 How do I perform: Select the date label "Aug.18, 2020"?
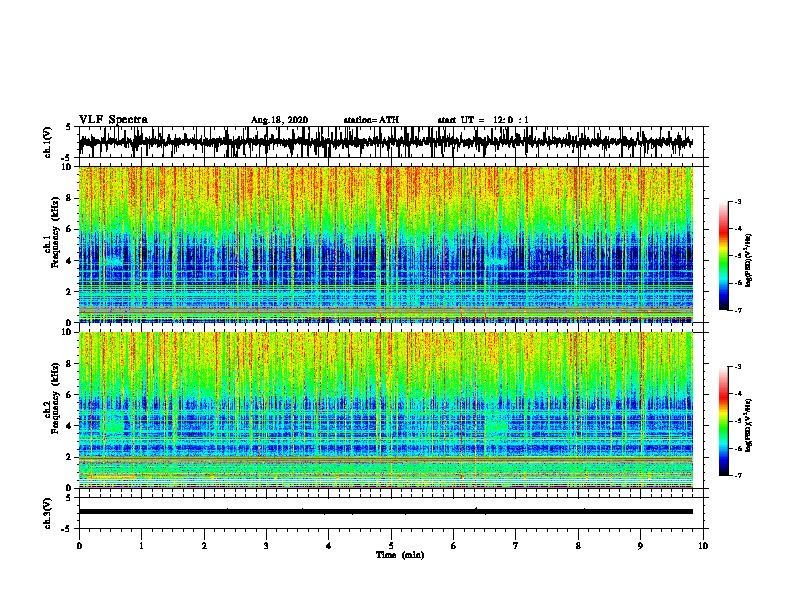coord(279,120)
